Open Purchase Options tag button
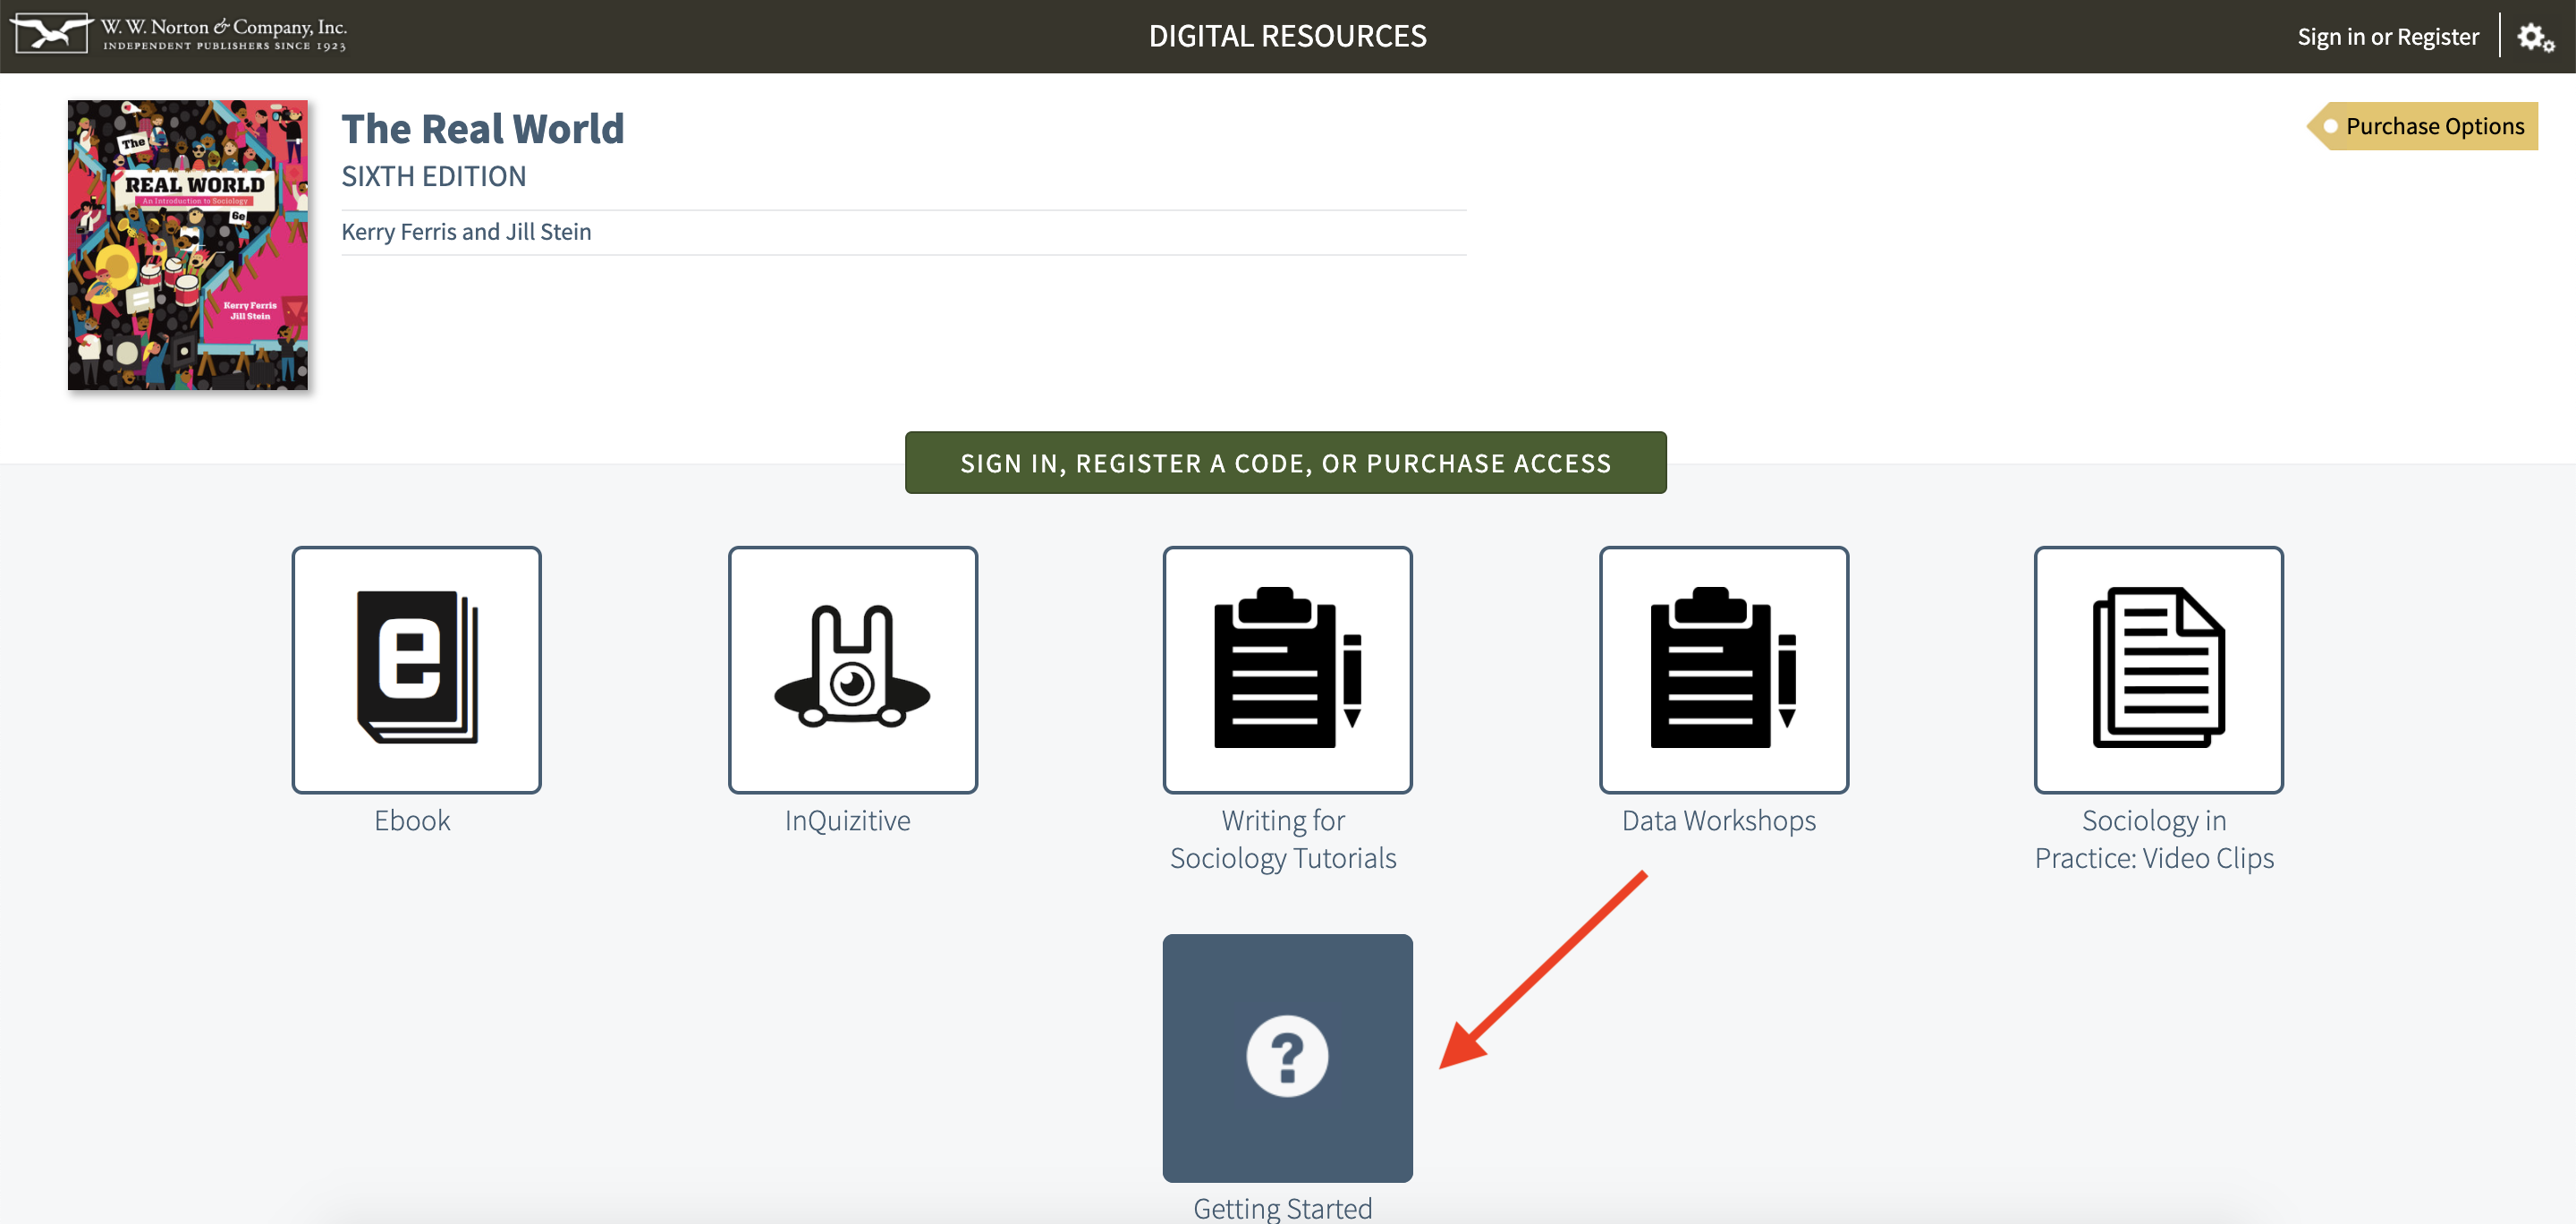This screenshot has height=1224, width=2576. click(x=2426, y=126)
